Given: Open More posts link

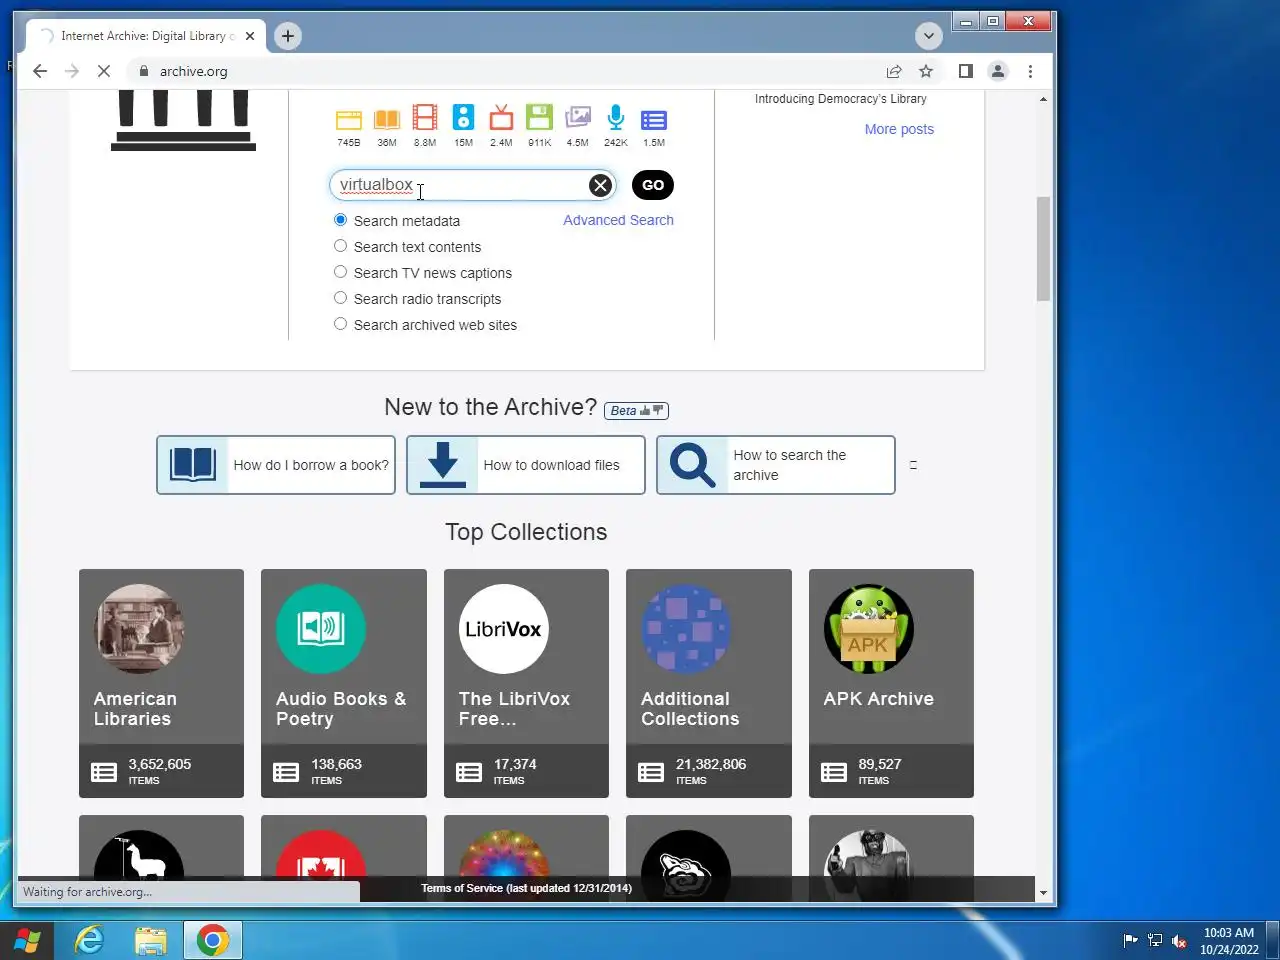Looking at the screenshot, I should (899, 129).
